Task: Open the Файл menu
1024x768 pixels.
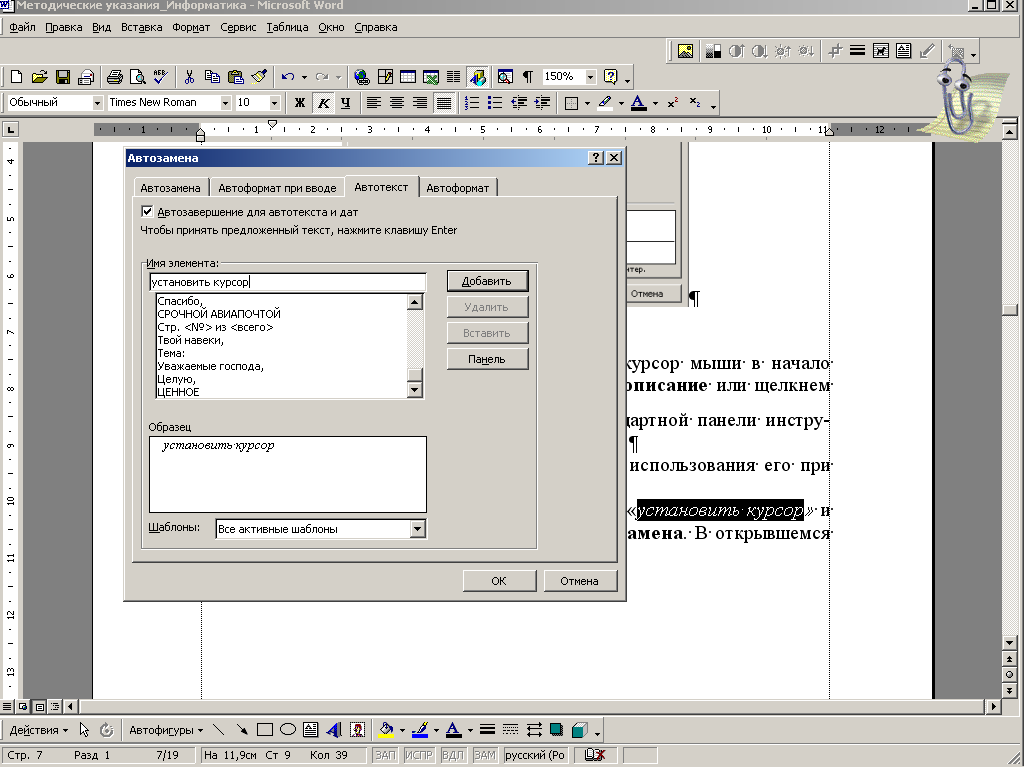Action: 22,27
